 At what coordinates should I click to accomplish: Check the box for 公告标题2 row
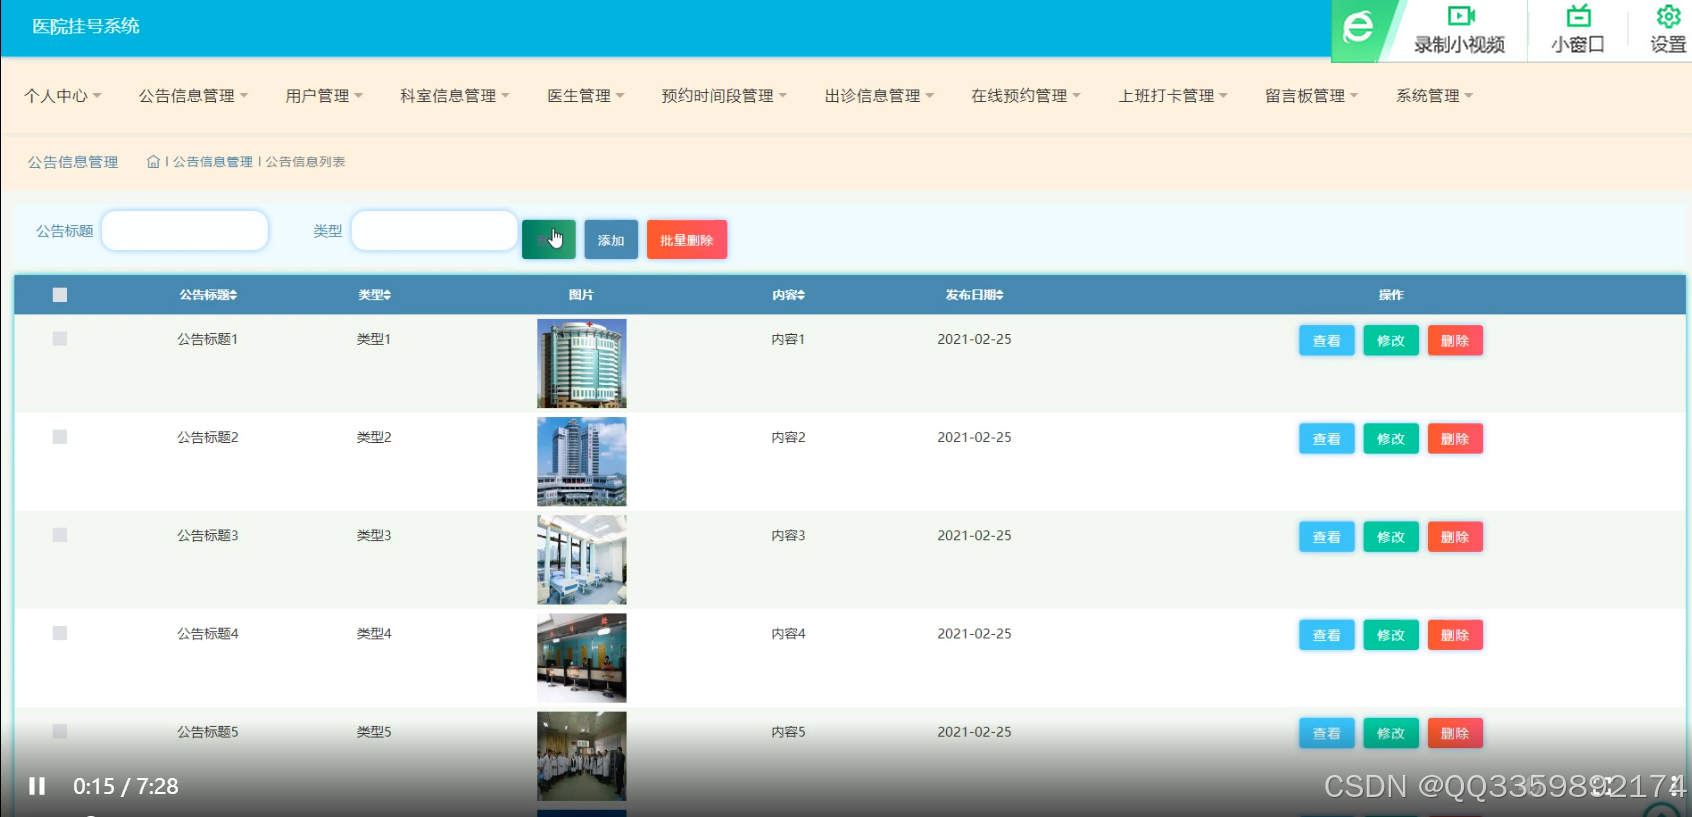click(x=60, y=437)
